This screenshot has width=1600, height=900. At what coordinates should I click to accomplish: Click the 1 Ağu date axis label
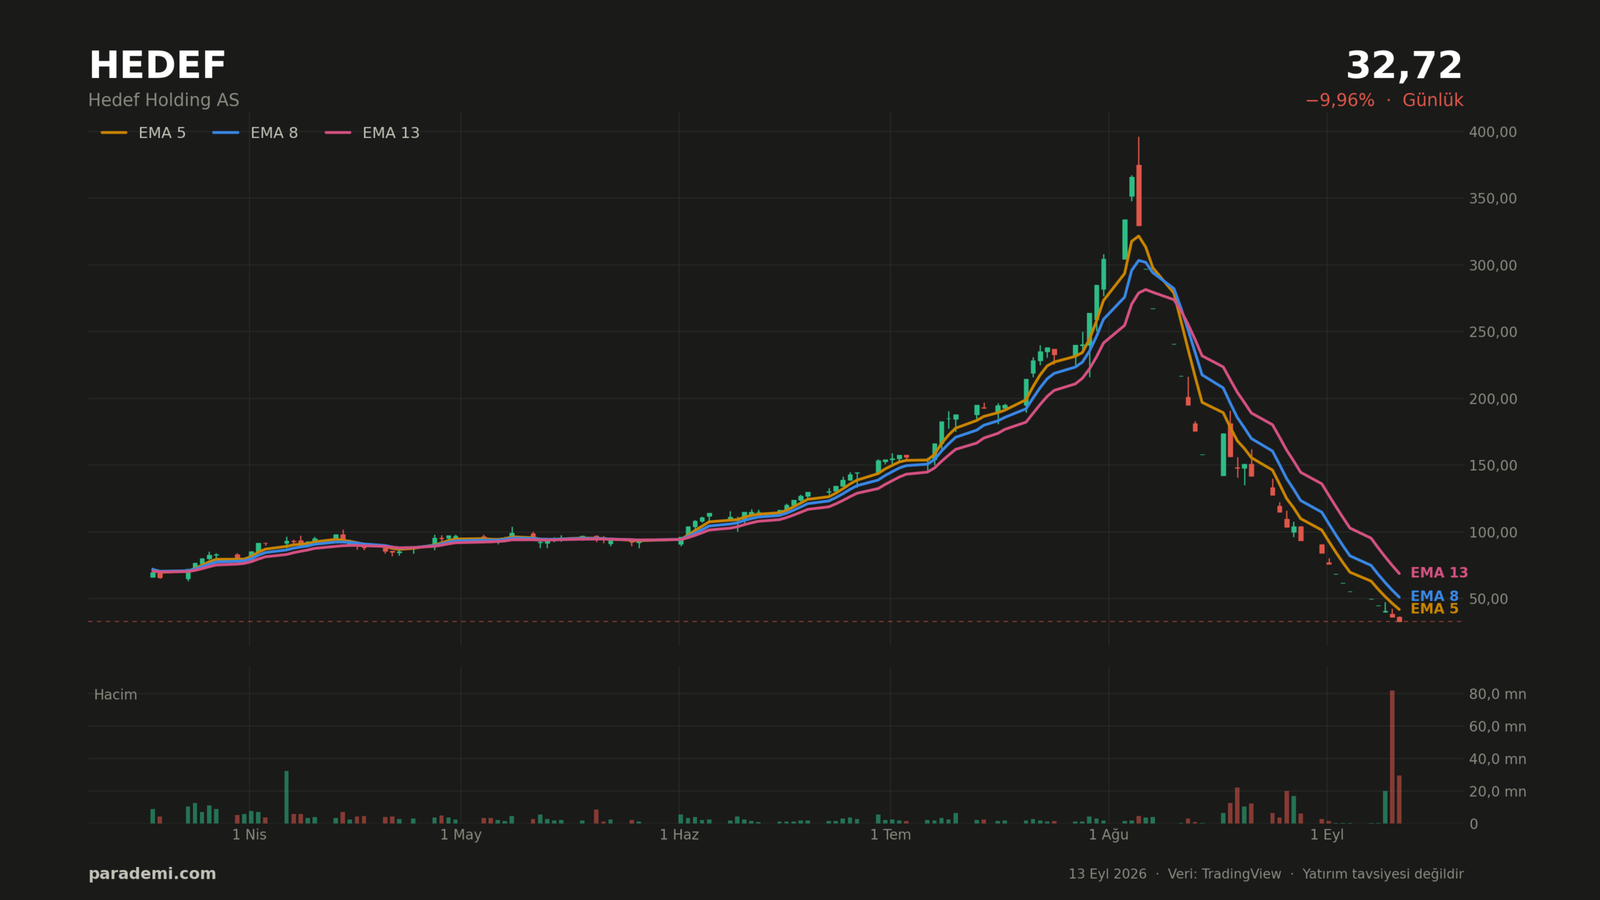click(x=1108, y=835)
